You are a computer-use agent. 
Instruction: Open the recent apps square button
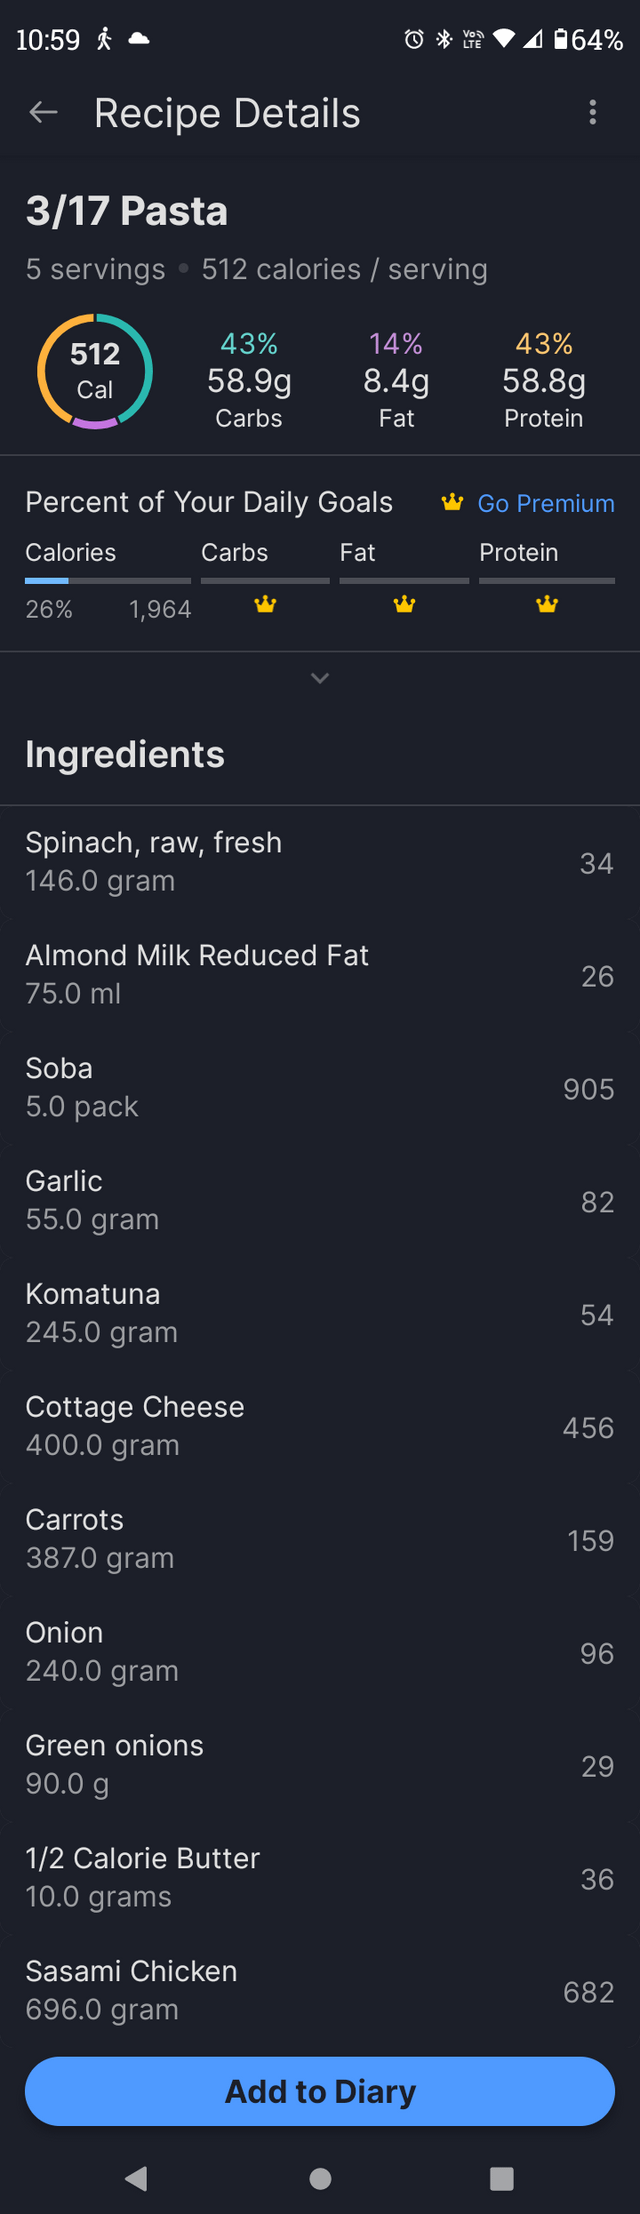(502, 2178)
